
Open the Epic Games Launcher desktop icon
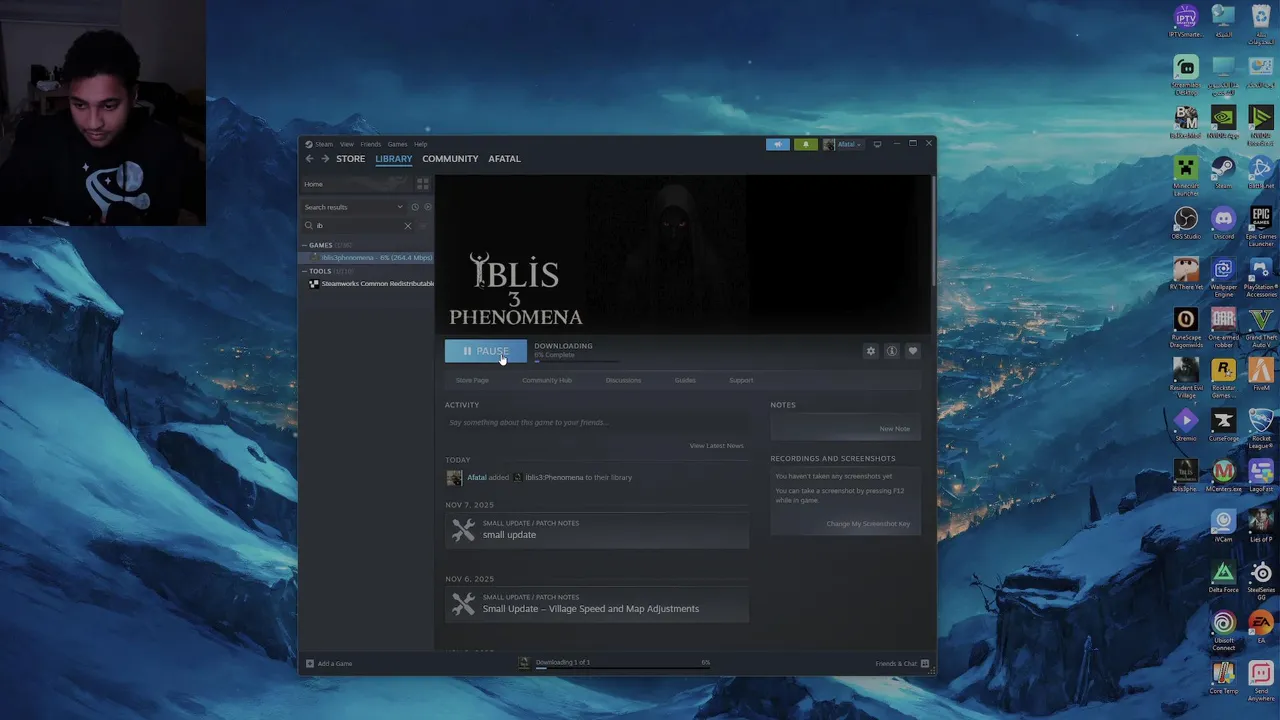tap(1261, 226)
